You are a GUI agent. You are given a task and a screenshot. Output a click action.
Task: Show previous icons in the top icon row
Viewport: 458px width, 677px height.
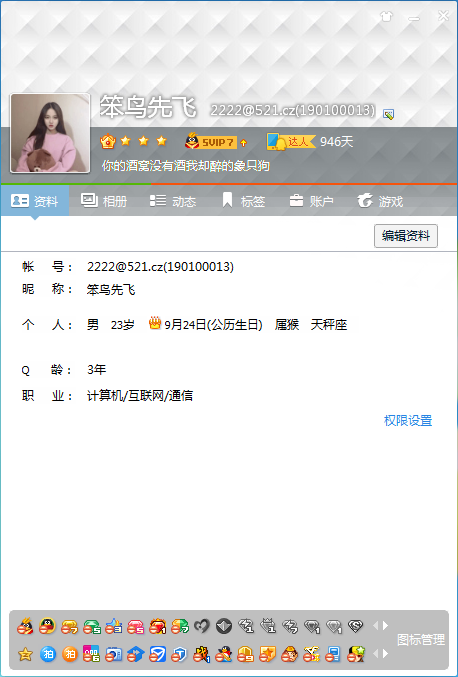tap(376, 625)
